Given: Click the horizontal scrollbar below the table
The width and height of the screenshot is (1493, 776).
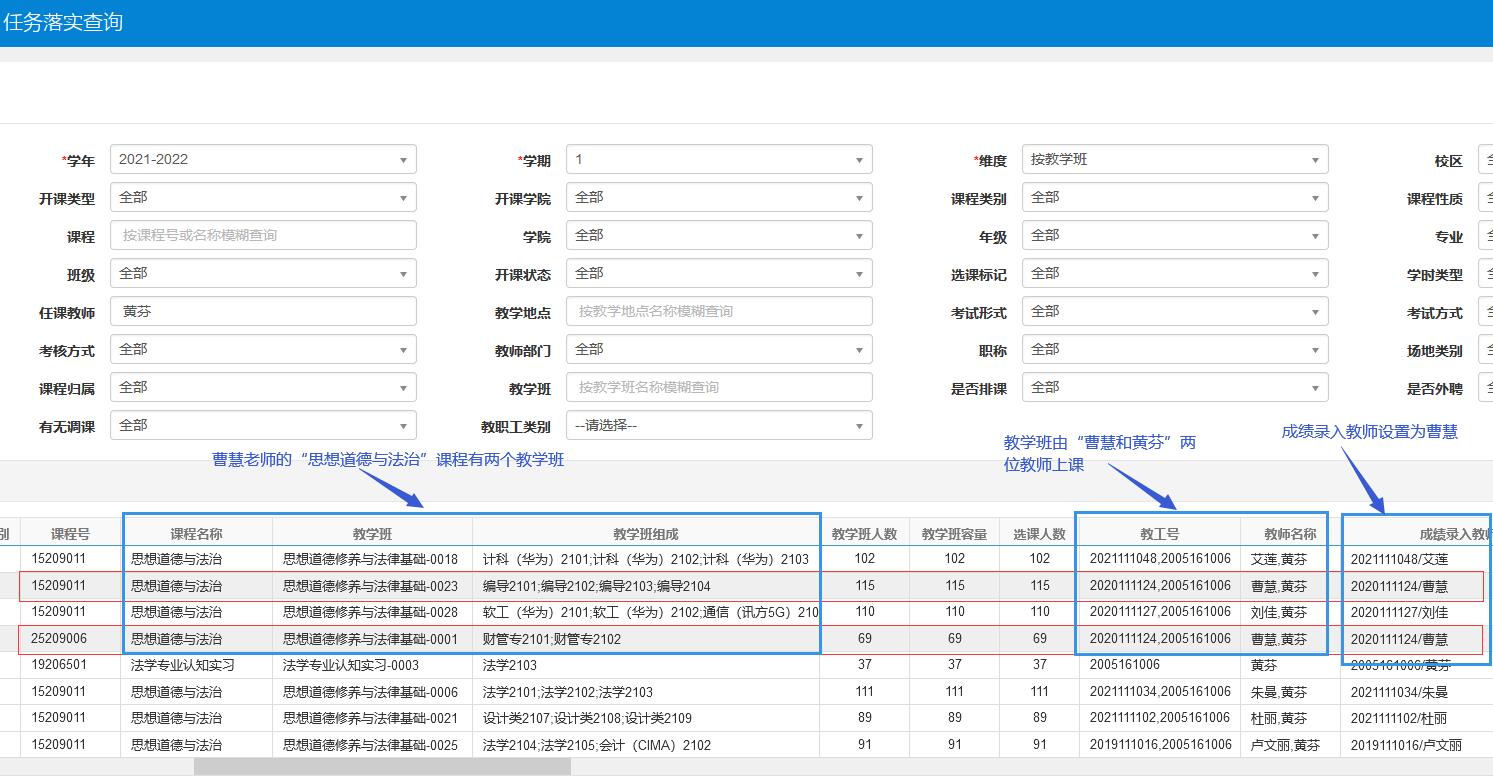Looking at the screenshot, I should coord(382,767).
